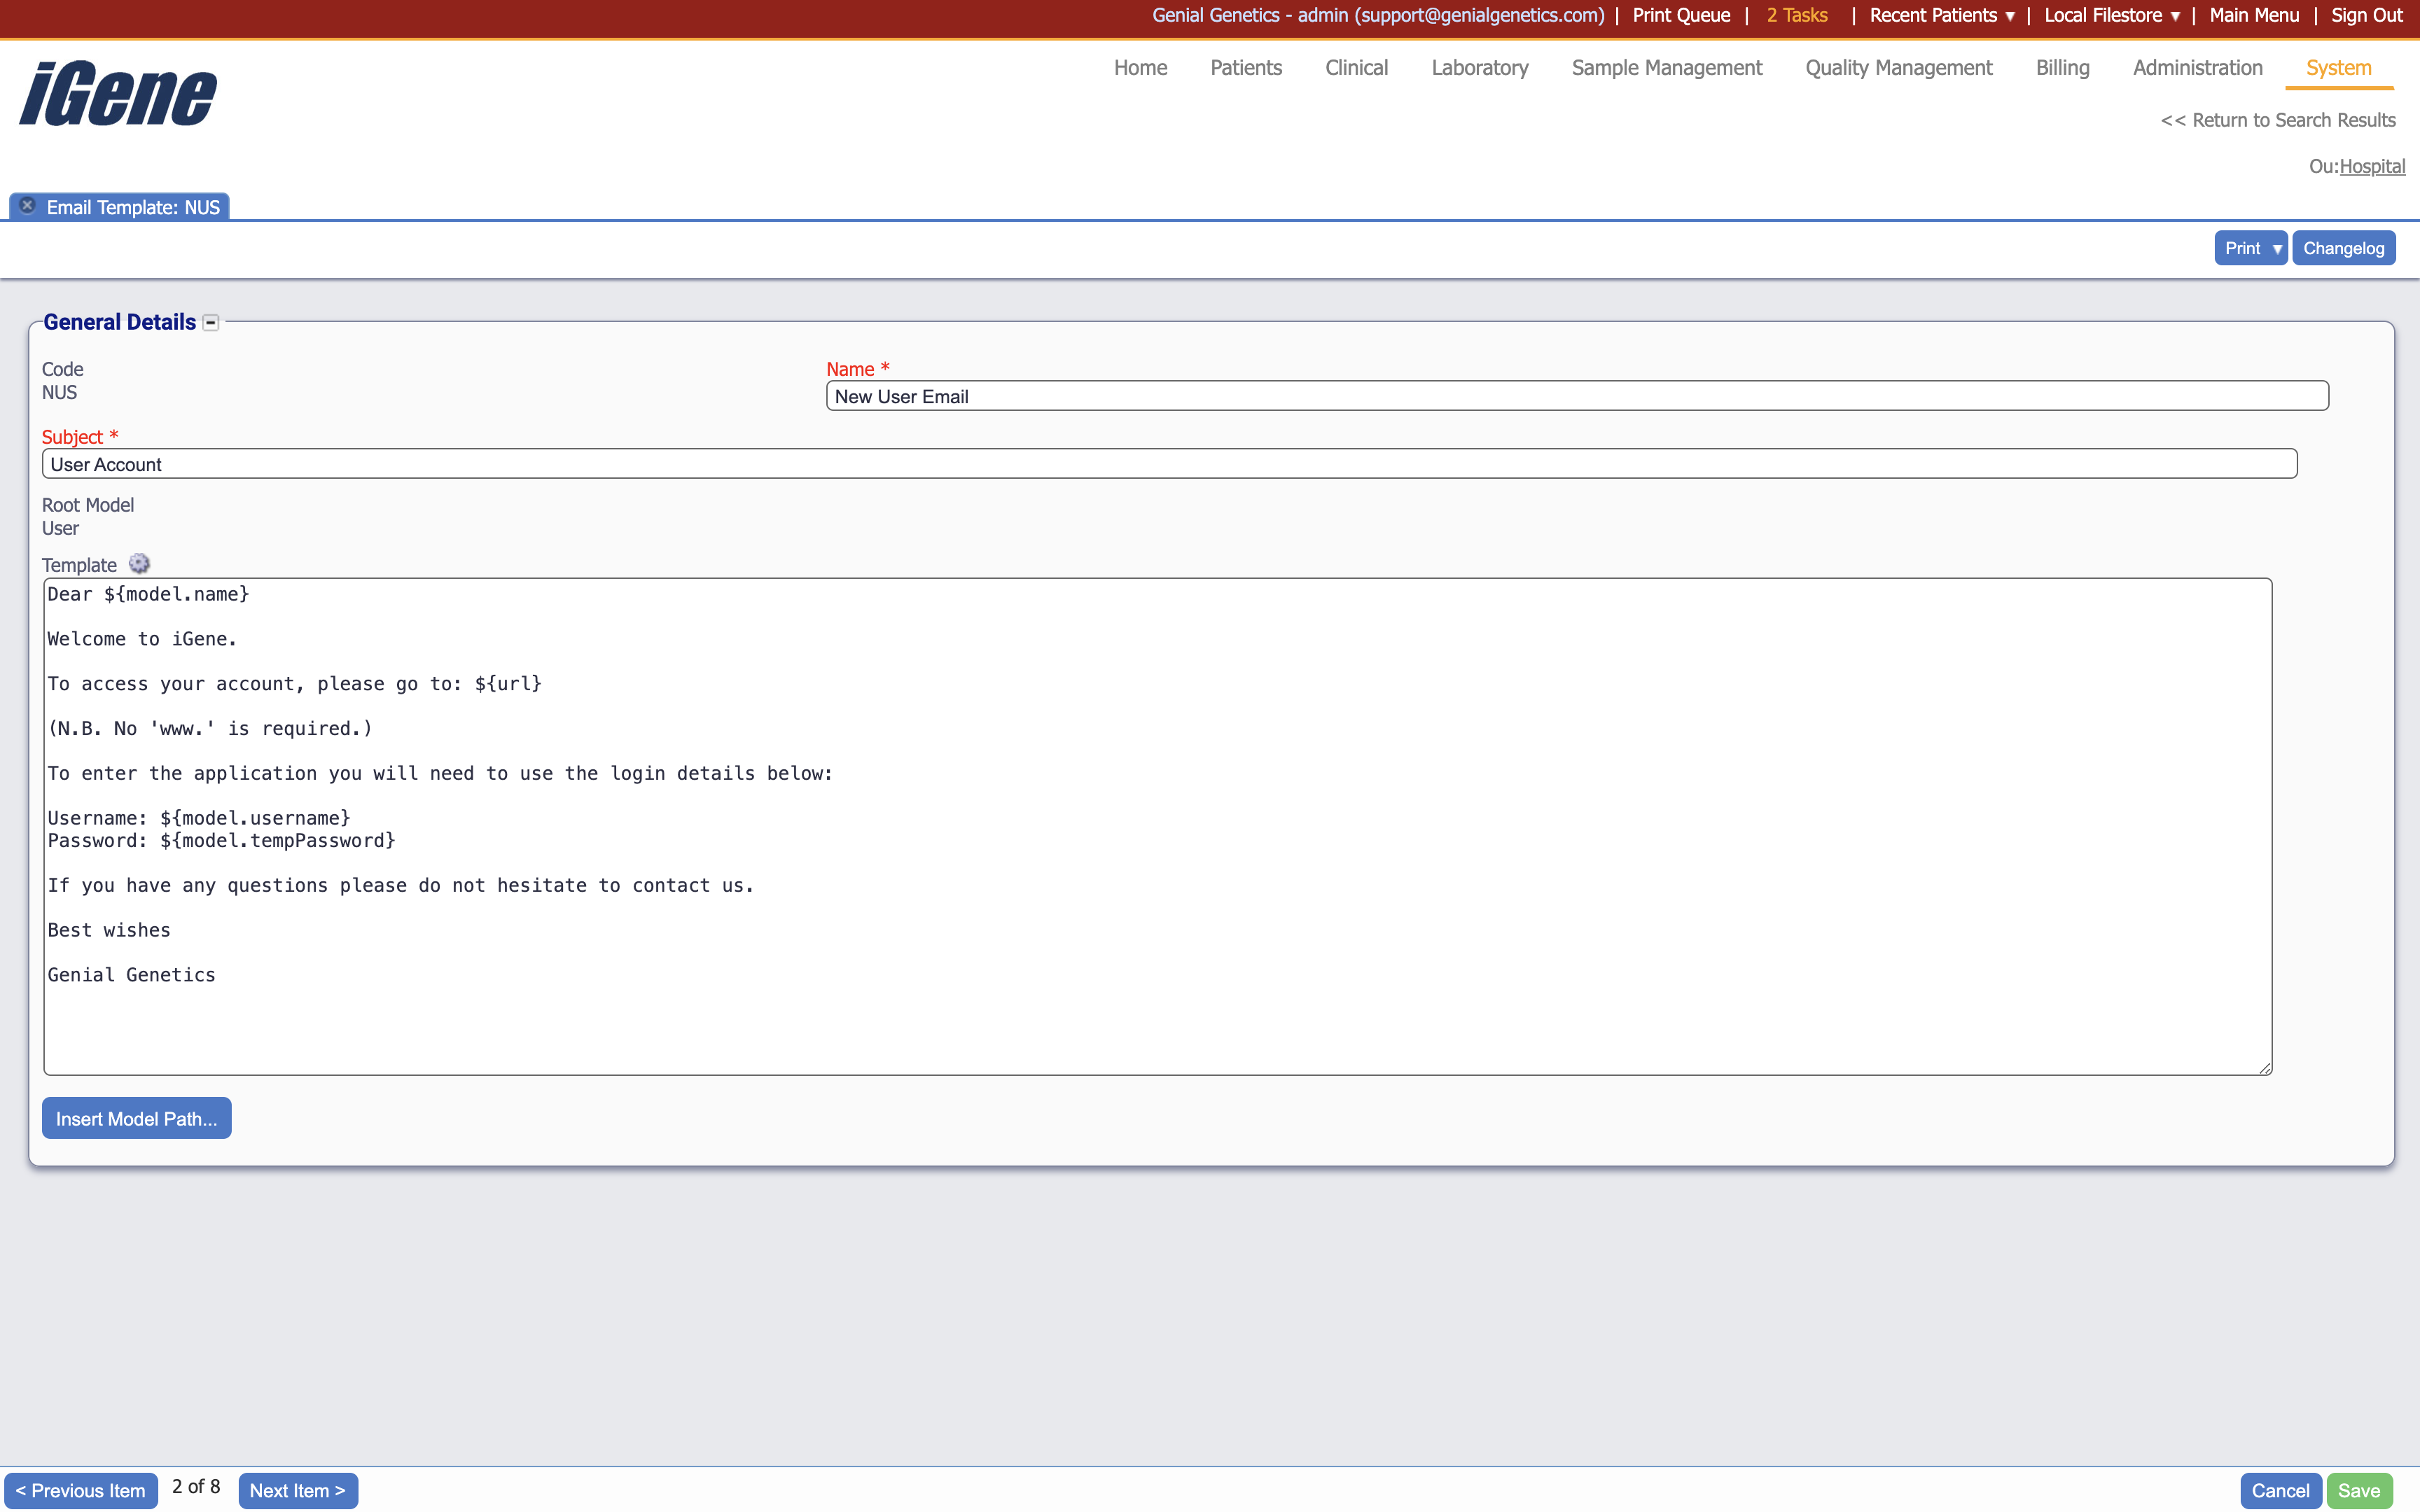Click Insert Model Path button

pyautogui.click(x=136, y=1118)
